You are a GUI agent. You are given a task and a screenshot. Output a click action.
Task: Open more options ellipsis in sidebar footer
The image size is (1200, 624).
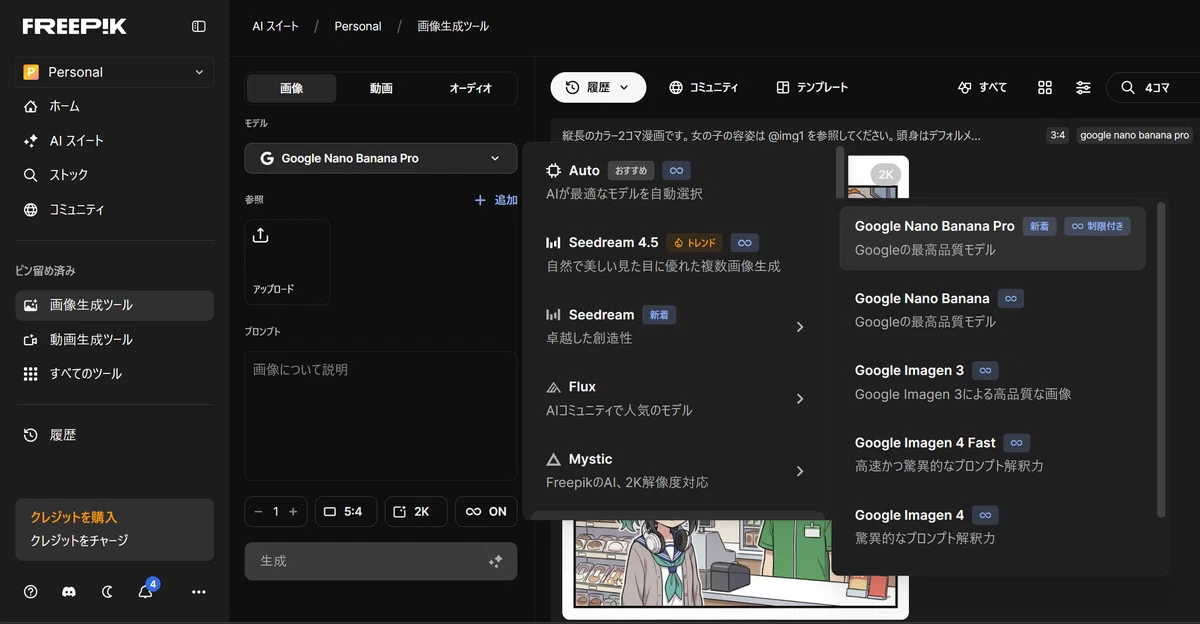(x=199, y=592)
